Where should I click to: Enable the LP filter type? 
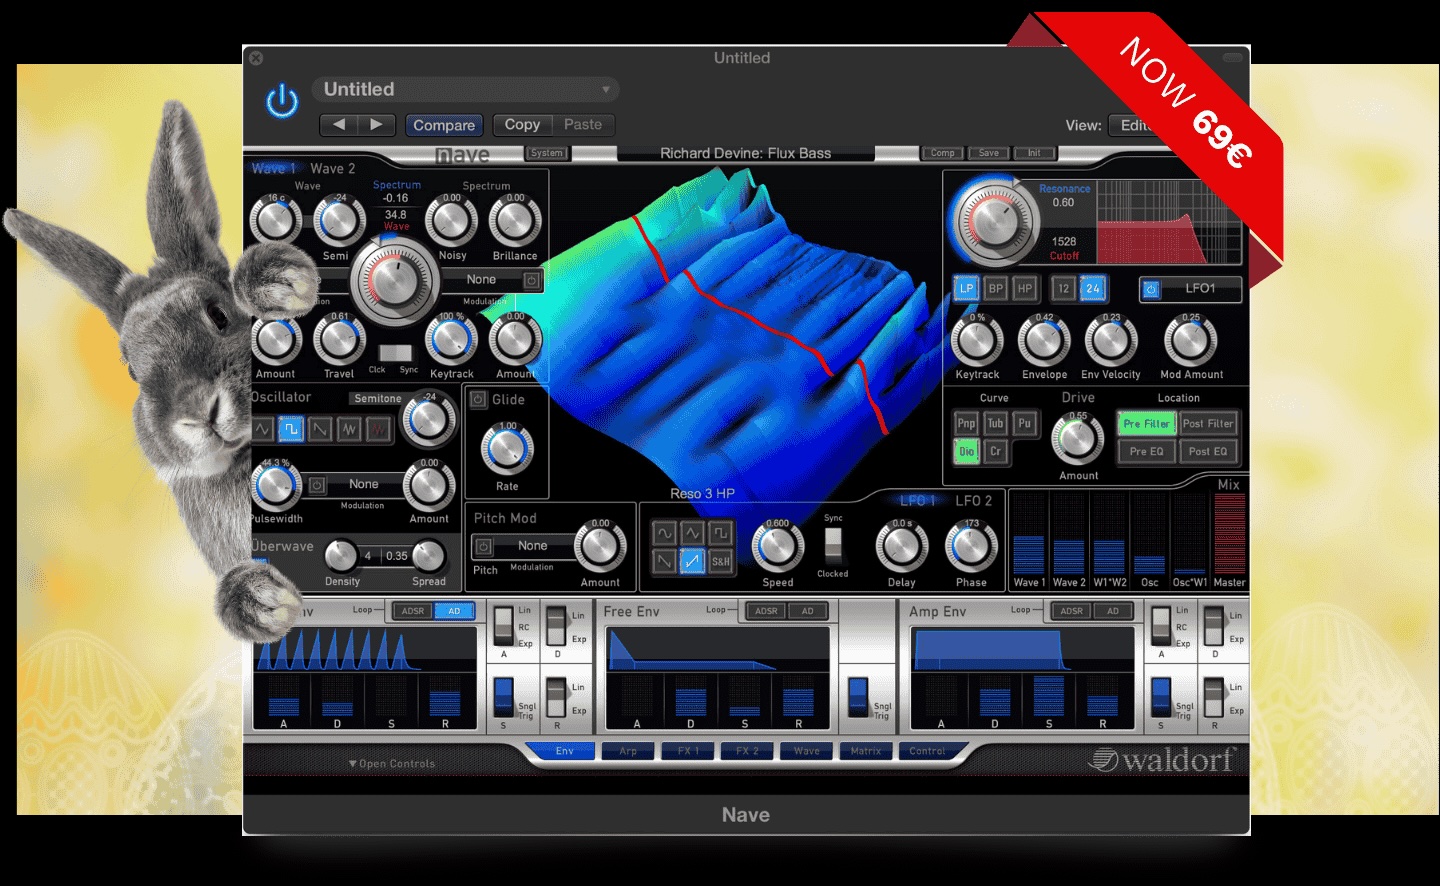[x=966, y=288]
